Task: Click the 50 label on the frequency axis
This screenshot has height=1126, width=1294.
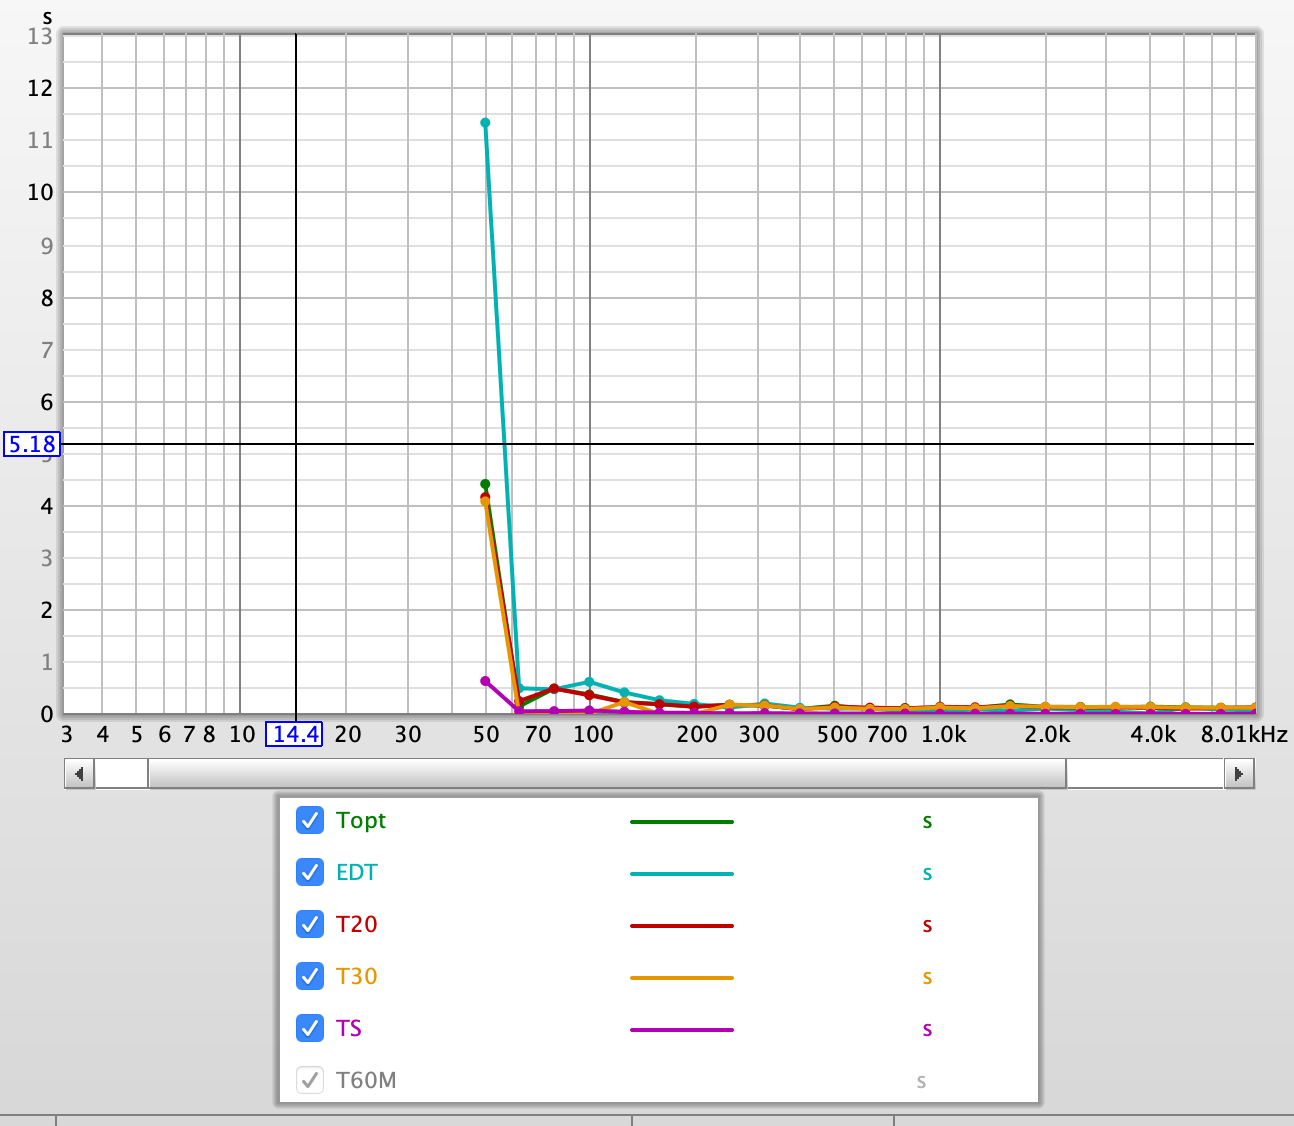Action: click(x=486, y=735)
